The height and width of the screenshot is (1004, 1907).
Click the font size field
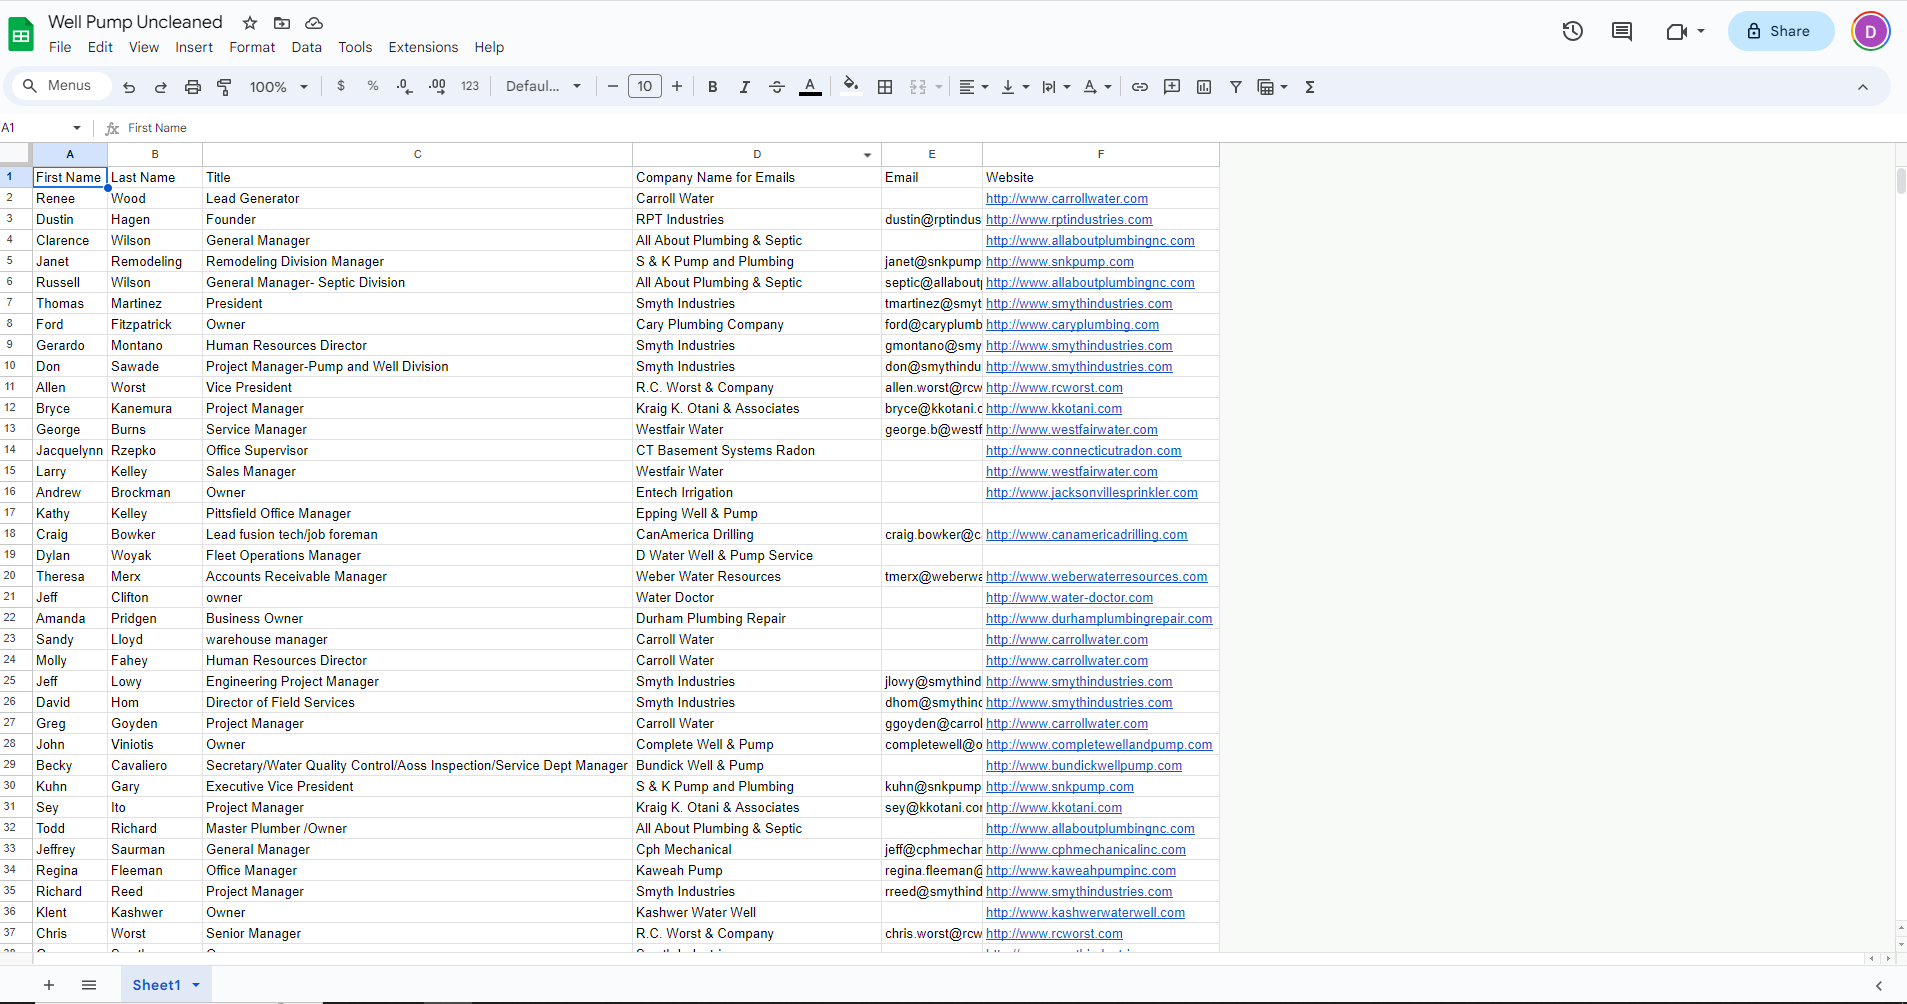pos(645,87)
